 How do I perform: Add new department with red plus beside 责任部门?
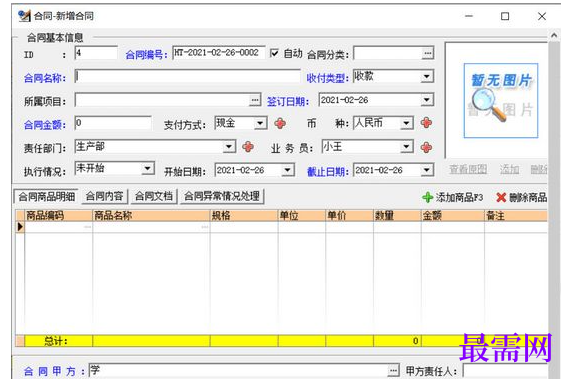(248, 147)
